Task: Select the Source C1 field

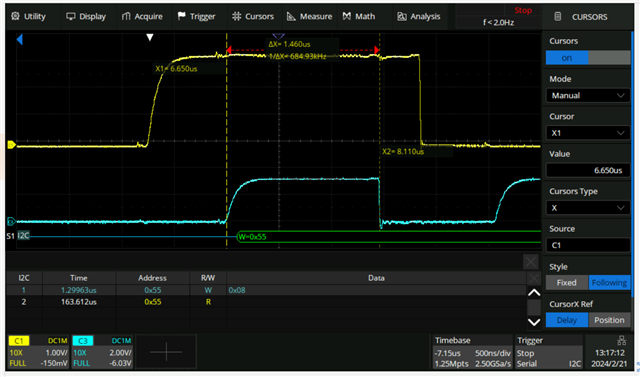Action: coord(588,245)
